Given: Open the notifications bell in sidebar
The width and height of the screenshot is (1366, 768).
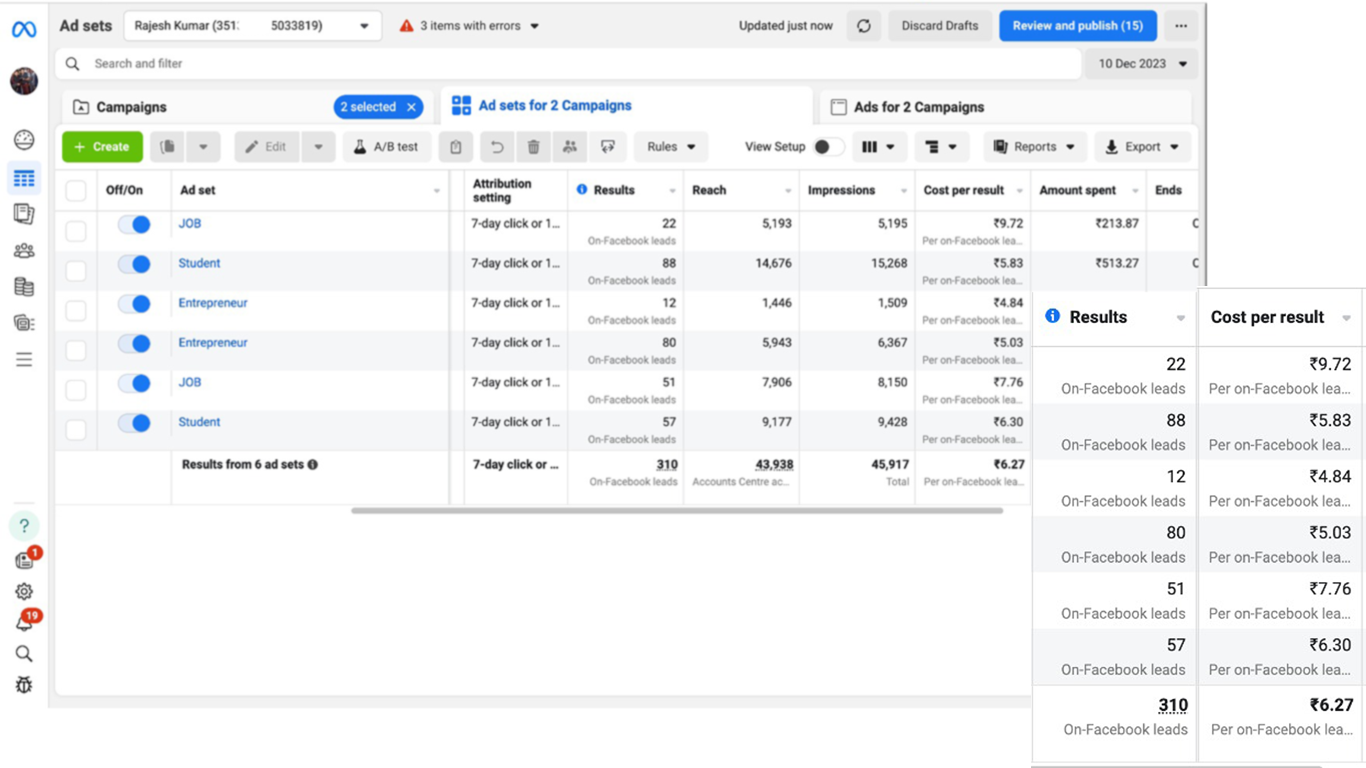Looking at the screenshot, I should coord(24,623).
